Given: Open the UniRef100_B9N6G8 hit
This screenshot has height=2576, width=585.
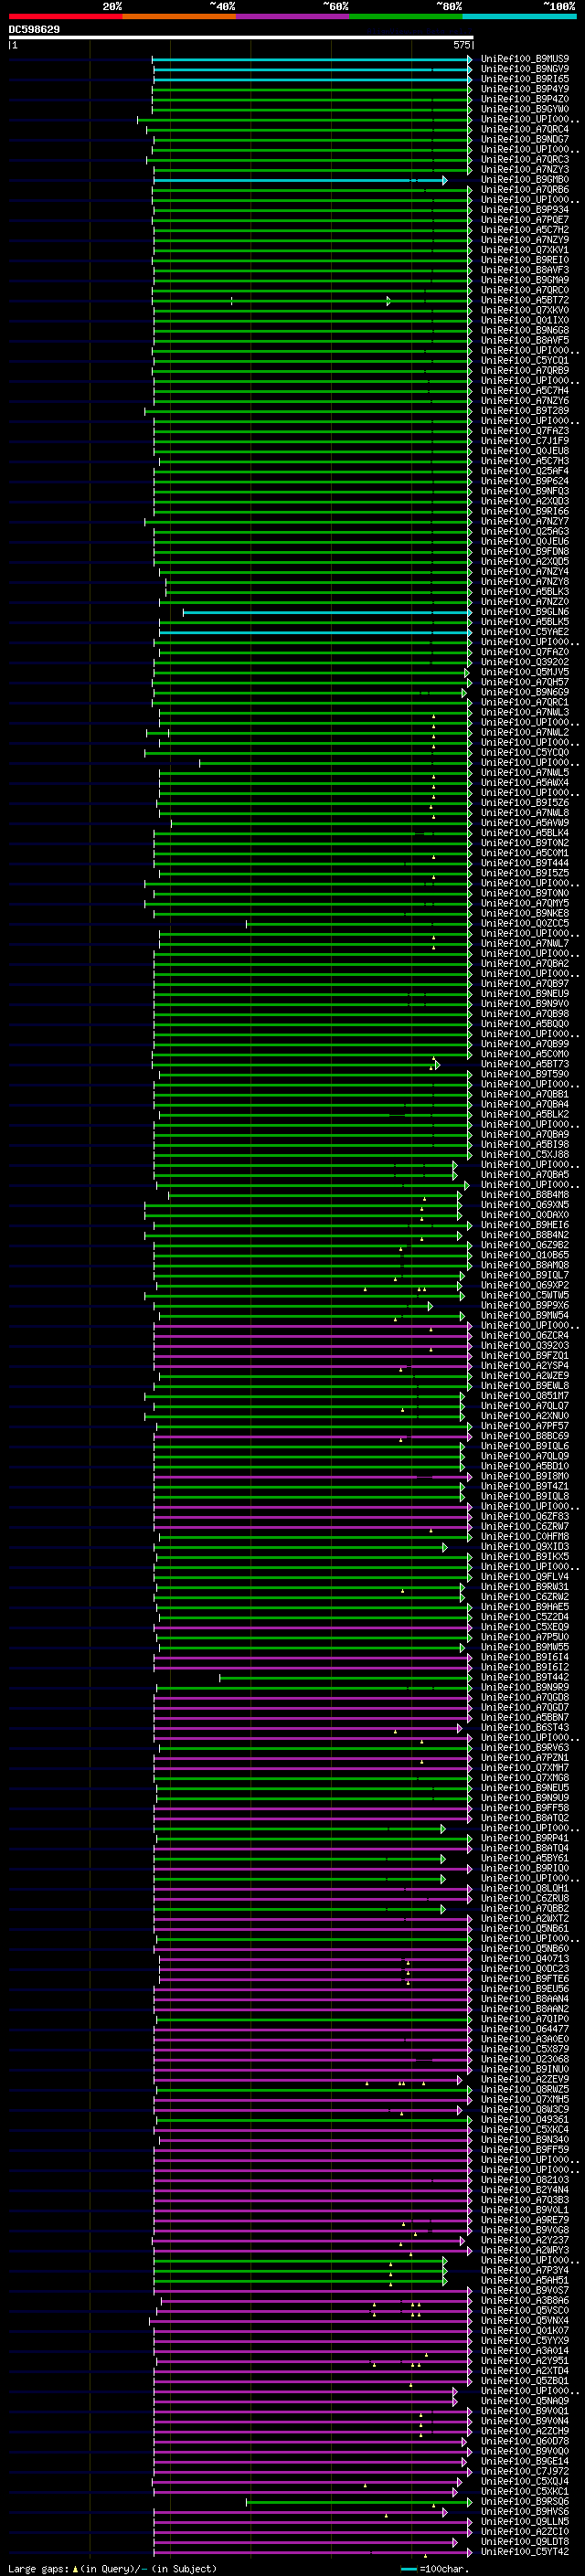Looking at the screenshot, I should tap(525, 330).
